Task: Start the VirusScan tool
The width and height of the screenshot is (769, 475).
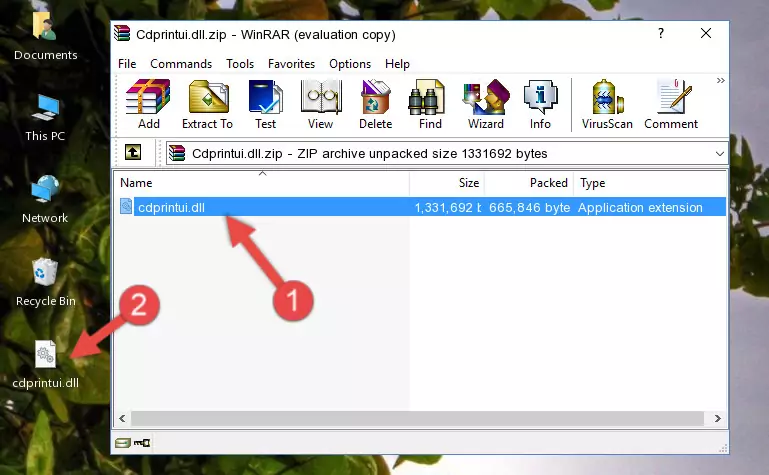Action: point(607,104)
